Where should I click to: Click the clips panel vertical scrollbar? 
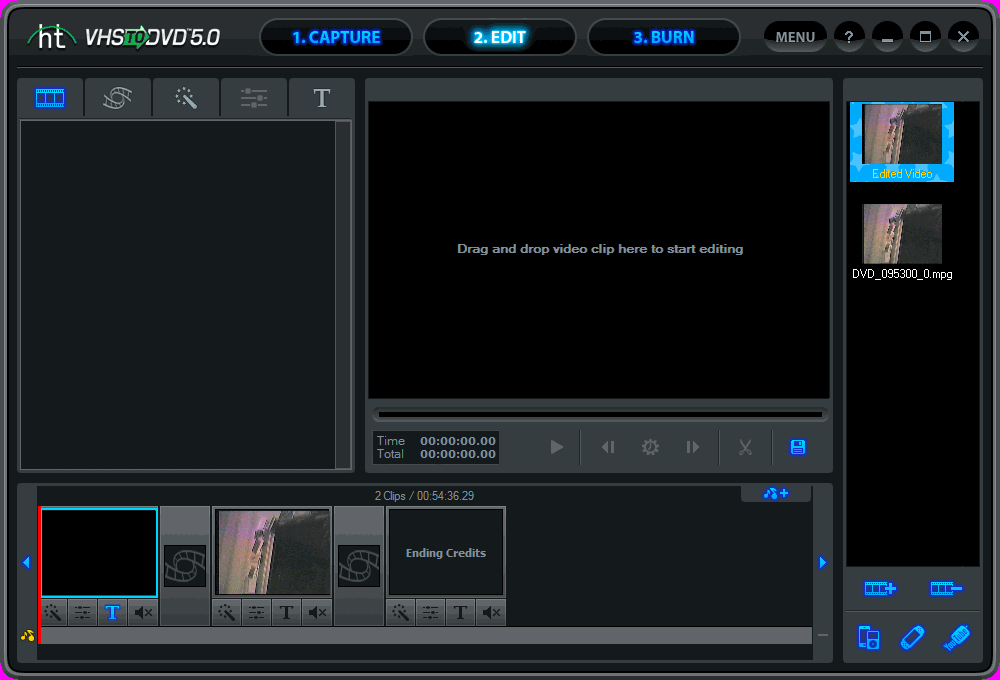point(343,295)
